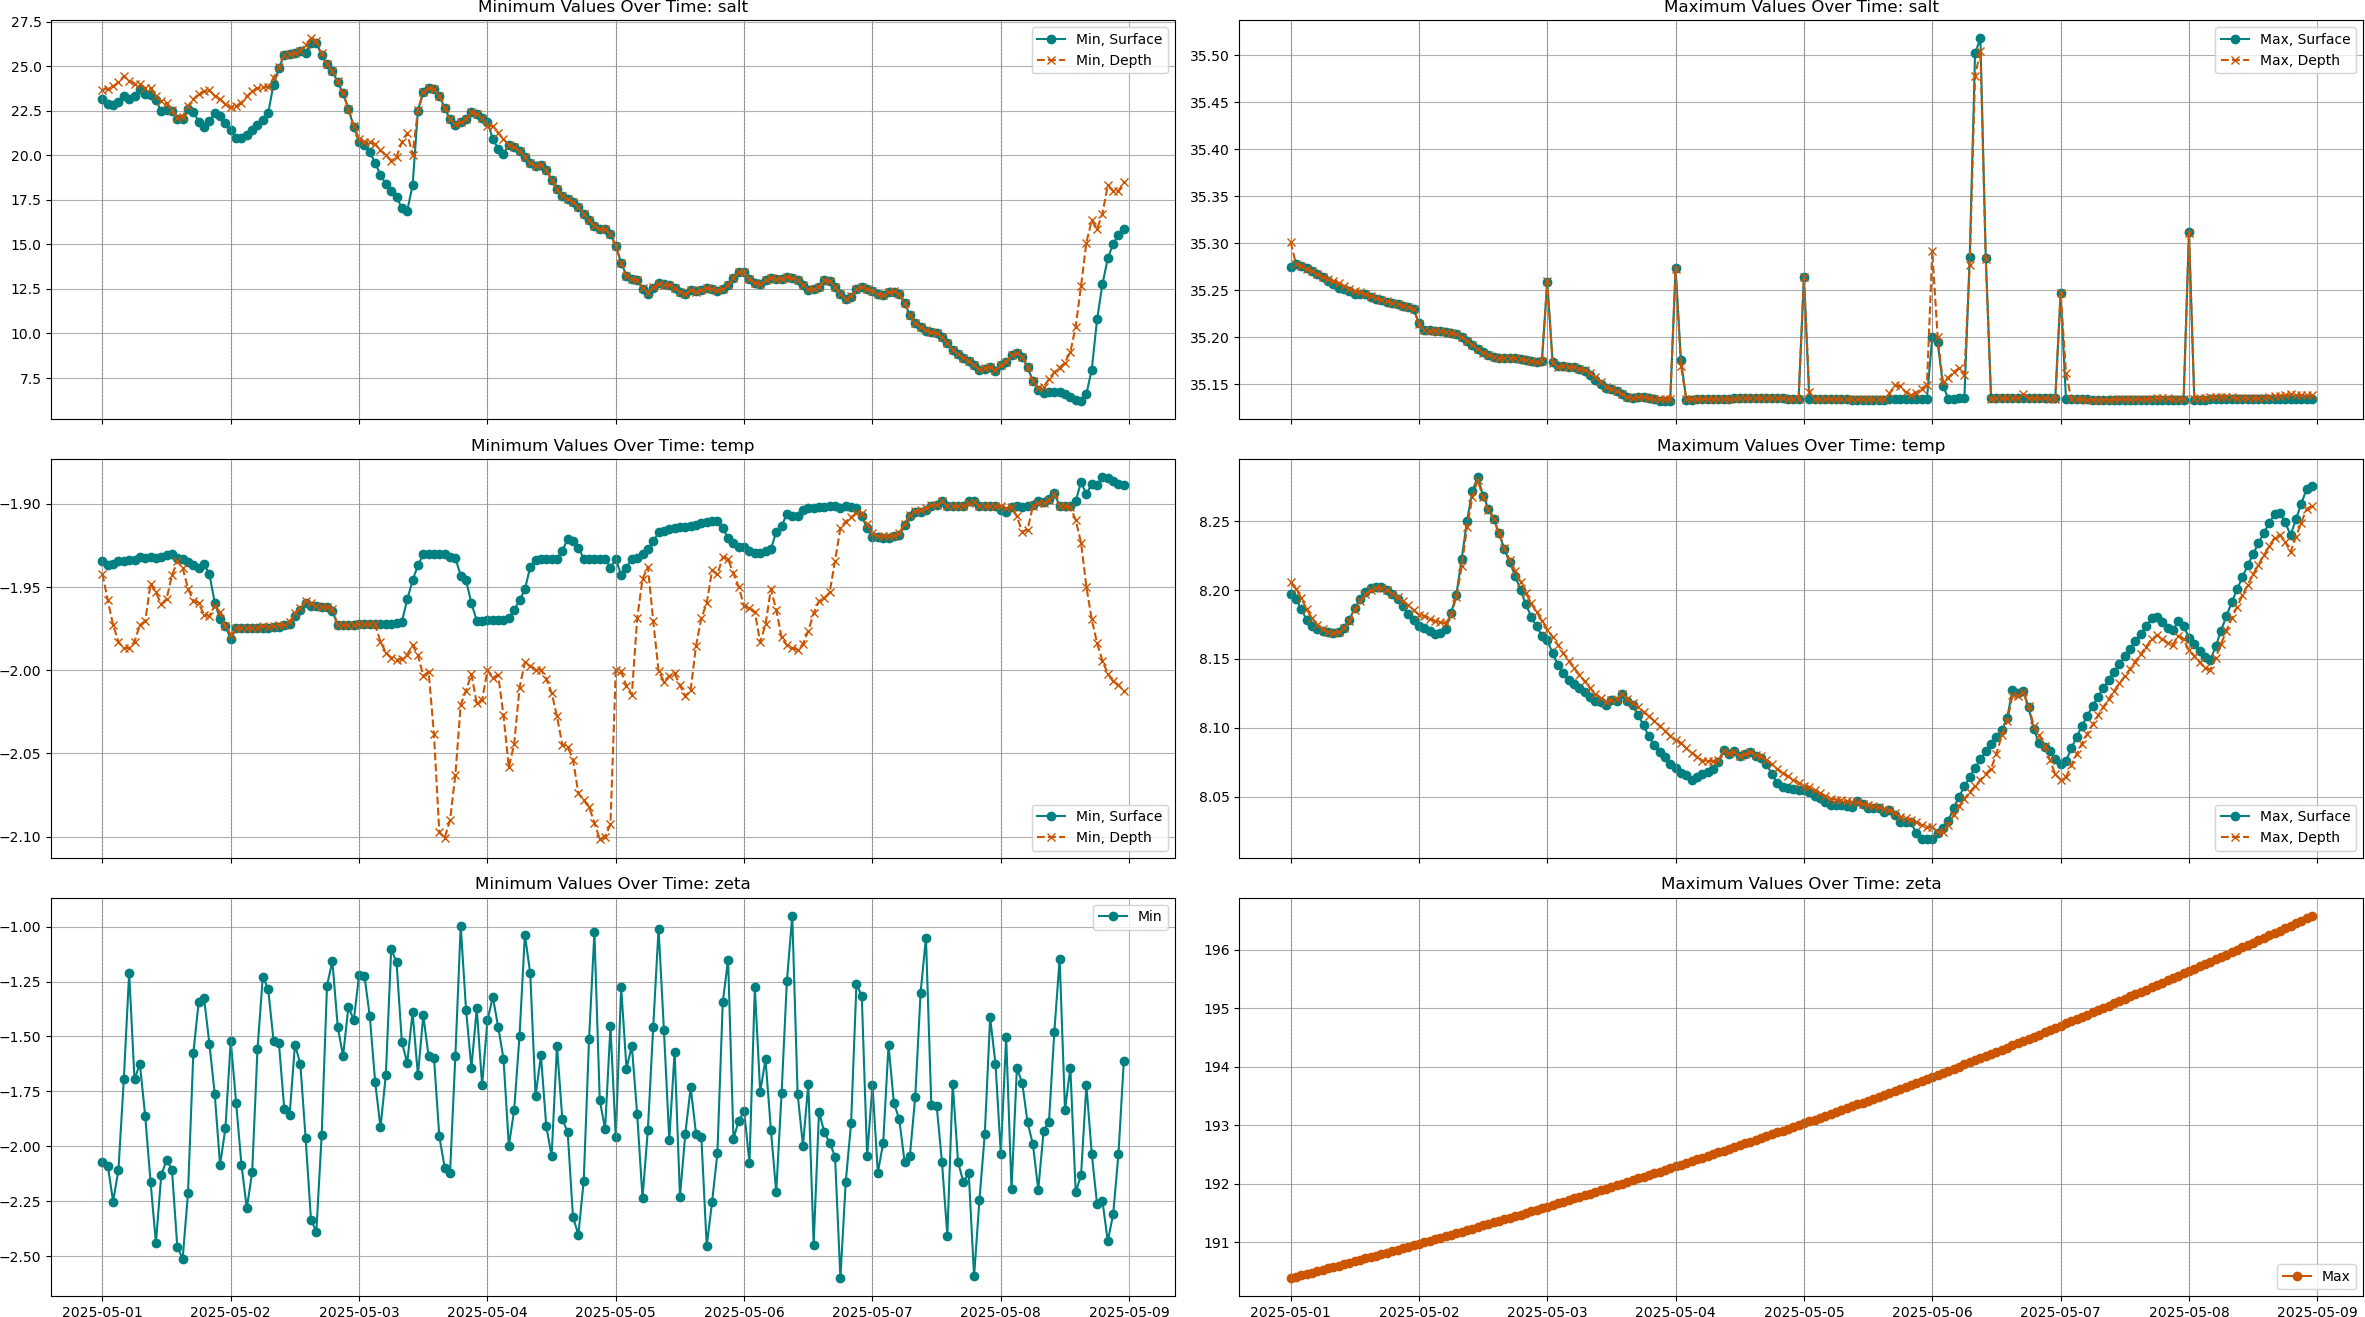Click the title "Maximum Values Over Time: temp"
The image size is (2365, 1317).
coord(1800,445)
